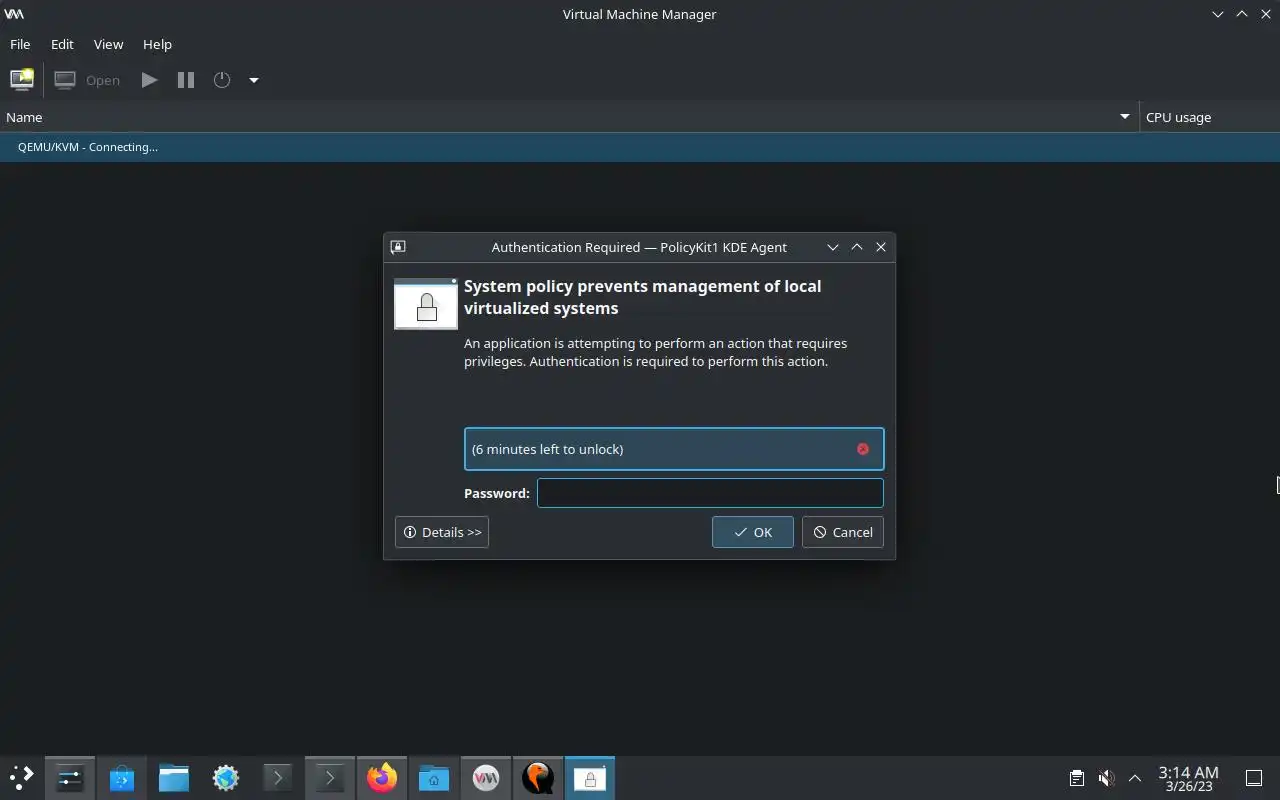Open the clipboard tray icon

1077,778
